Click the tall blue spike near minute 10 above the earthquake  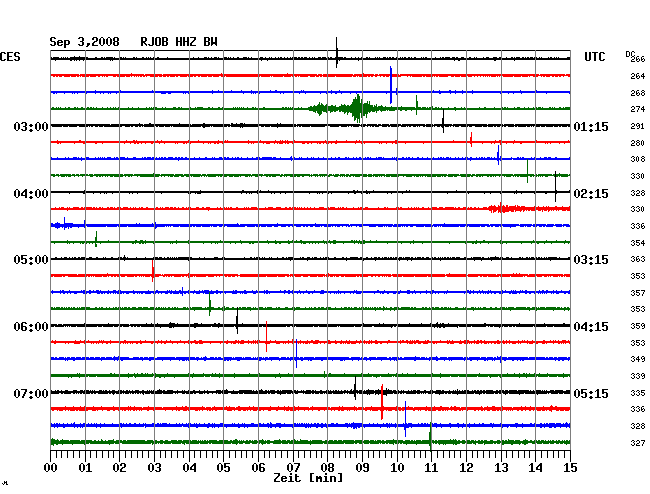tap(391, 85)
